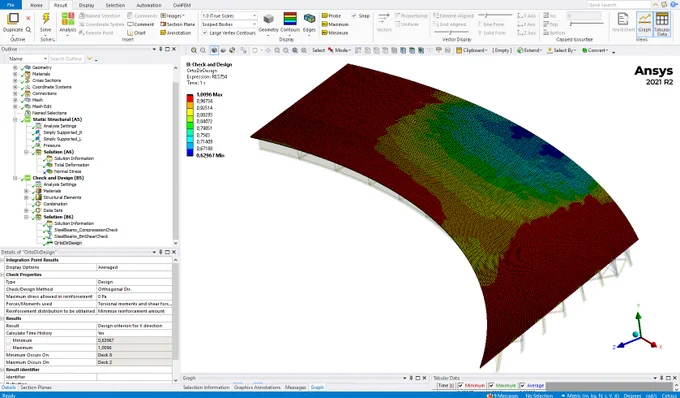Switch to the Selection ribbon tab
680x398 pixels.
[x=115, y=5]
